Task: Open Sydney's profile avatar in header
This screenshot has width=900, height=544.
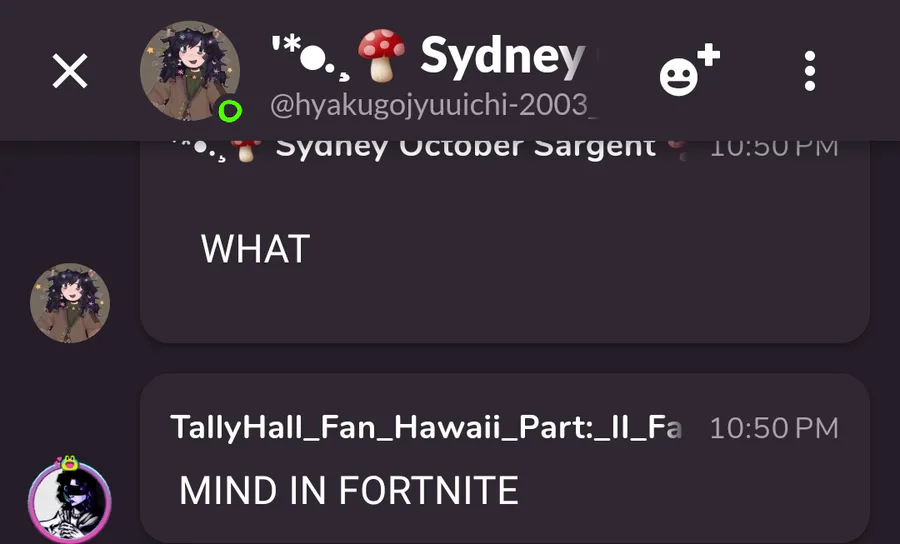Action: (x=190, y=71)
